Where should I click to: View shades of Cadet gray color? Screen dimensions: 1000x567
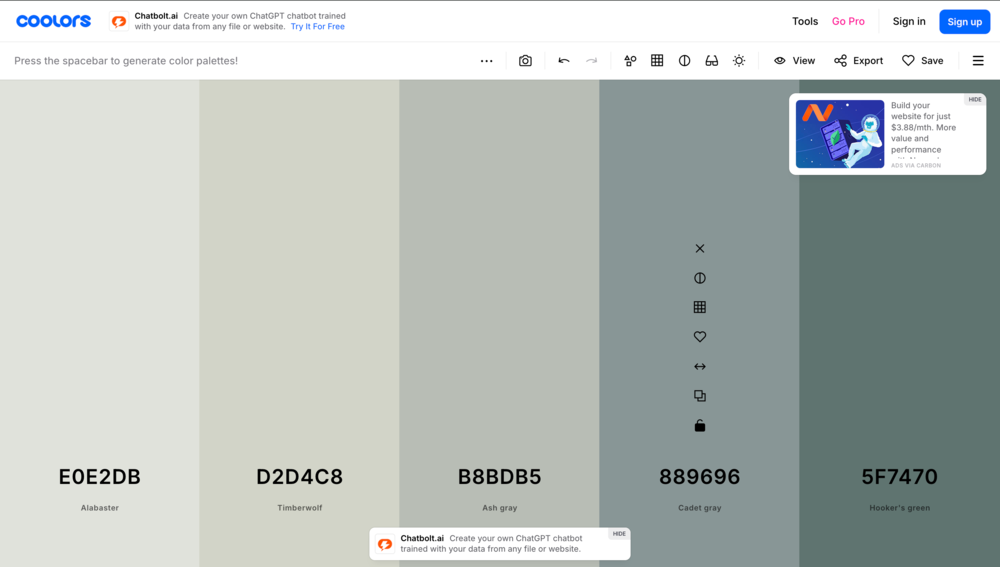[700, 308]
